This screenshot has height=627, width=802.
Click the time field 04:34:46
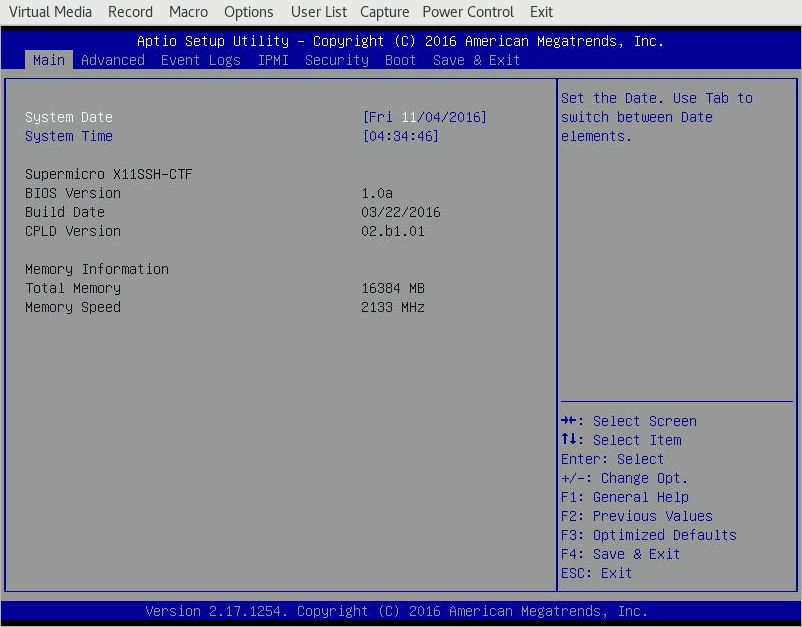click(400, 136)
